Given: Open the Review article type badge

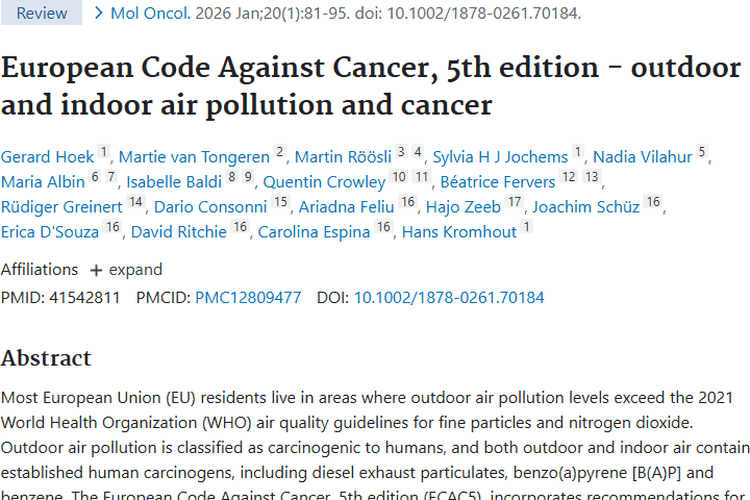Looking at the screenshot, I should tap(42, 13).
